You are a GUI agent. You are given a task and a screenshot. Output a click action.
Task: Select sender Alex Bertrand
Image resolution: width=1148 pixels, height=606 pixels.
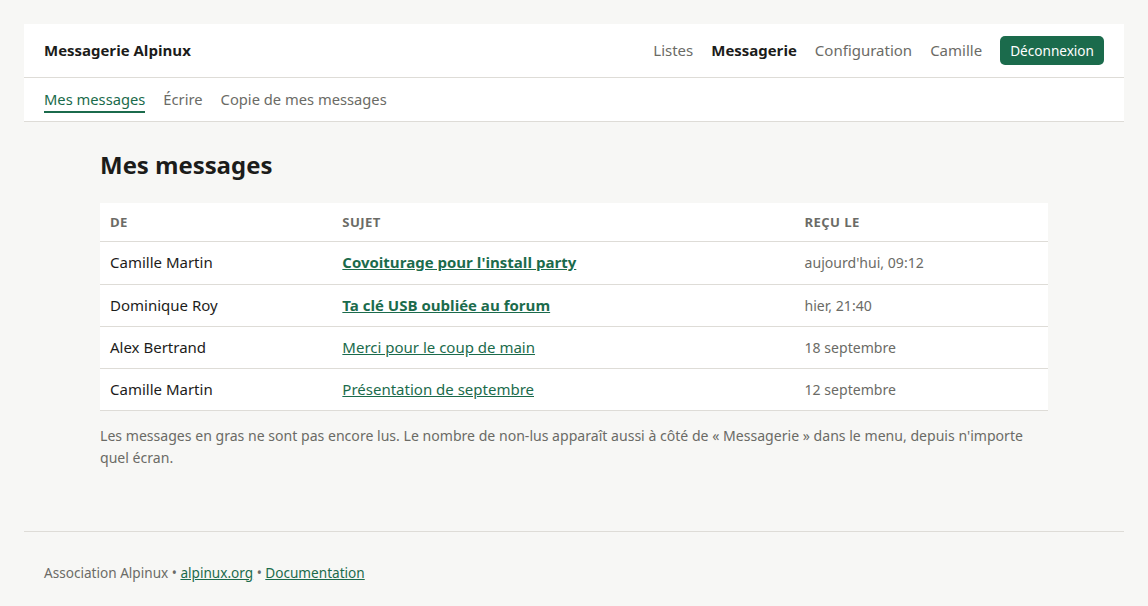[157, 348]
